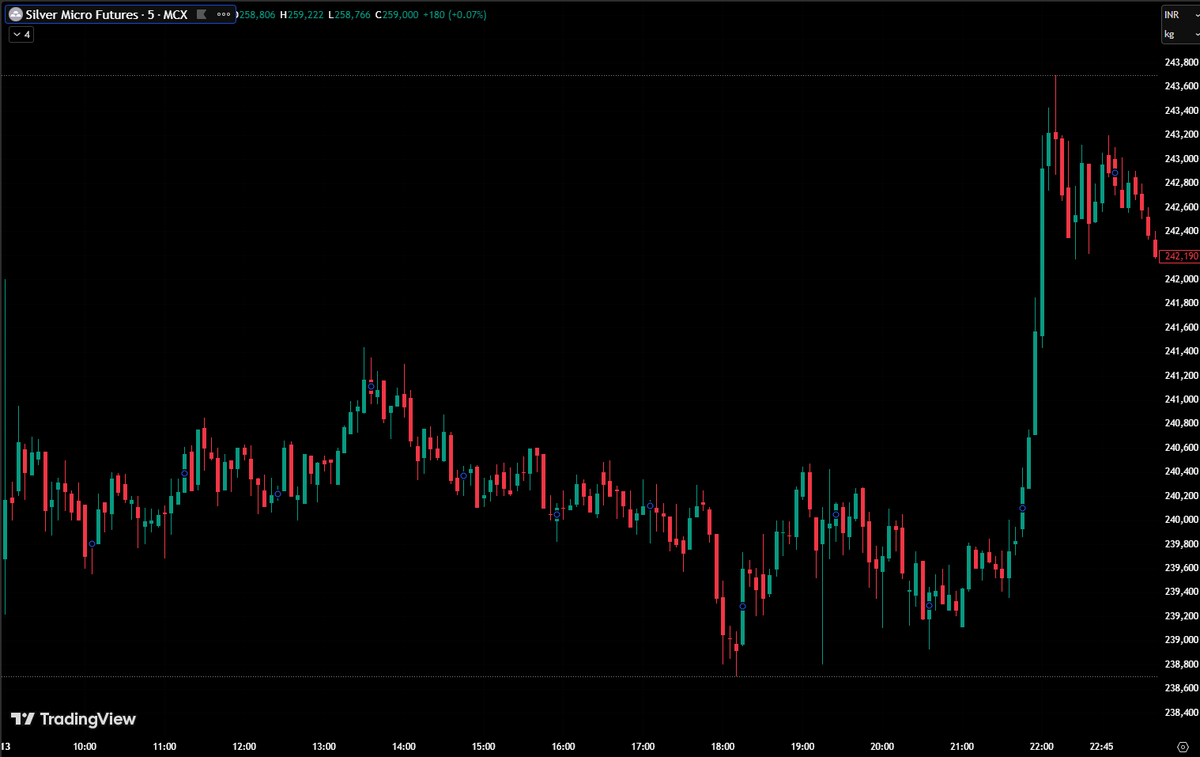The image size is (1200, 757).
Task: Click the 18:00 label on the time axis
Action: [723, 746]
